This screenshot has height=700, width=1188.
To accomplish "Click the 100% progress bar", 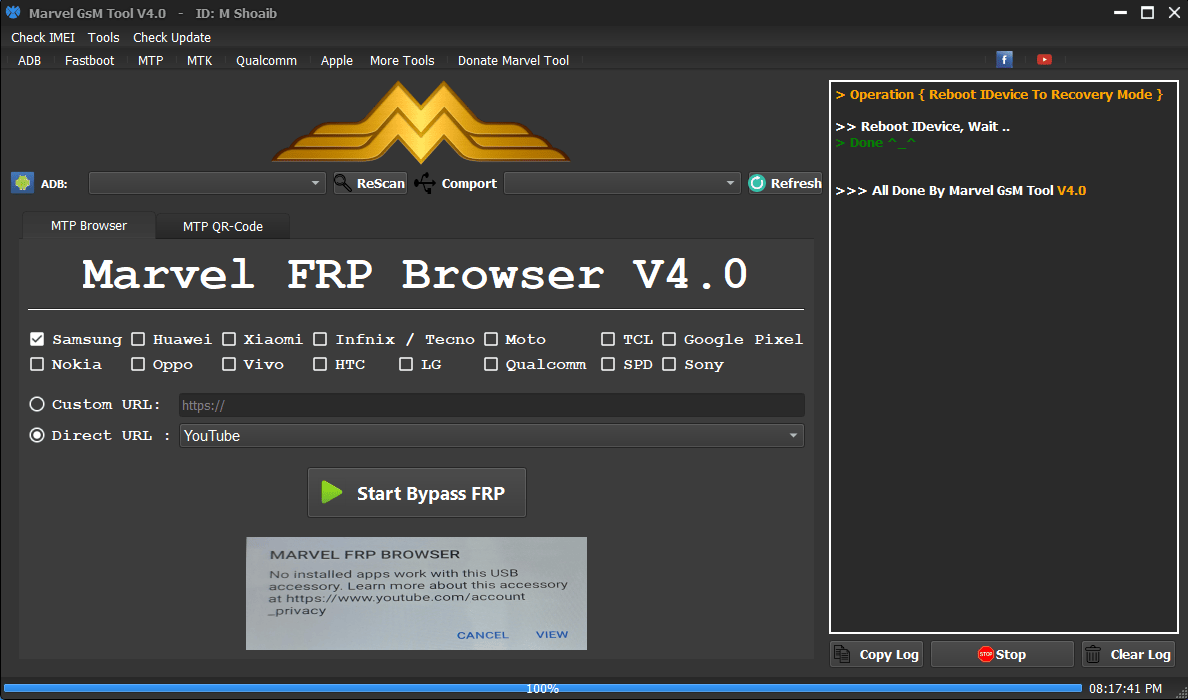I will click(x=543, y=688).
